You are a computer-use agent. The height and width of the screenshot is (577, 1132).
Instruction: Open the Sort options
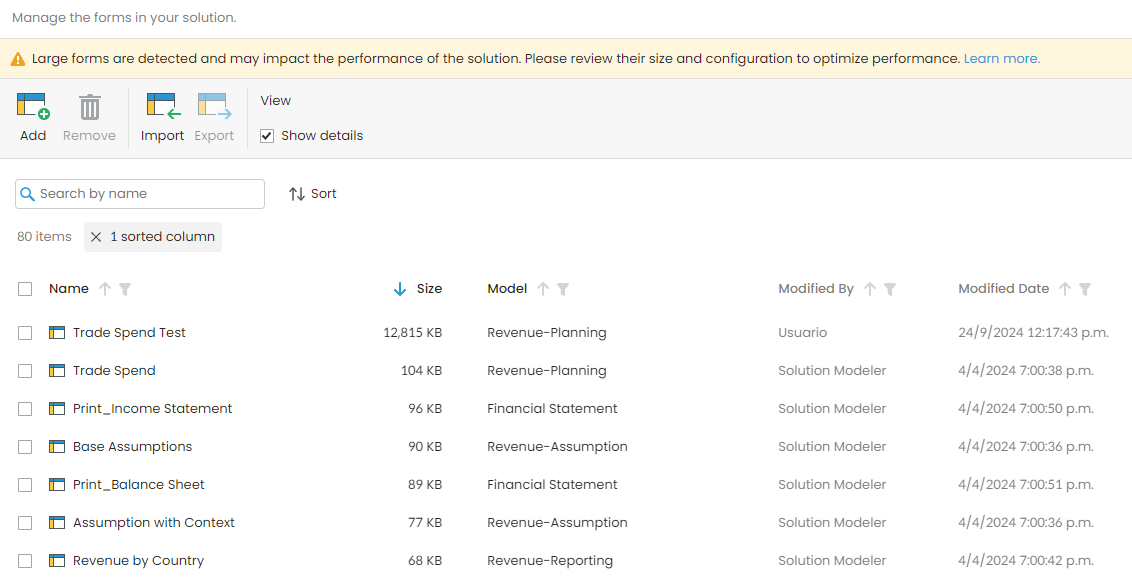coord(312,194)
